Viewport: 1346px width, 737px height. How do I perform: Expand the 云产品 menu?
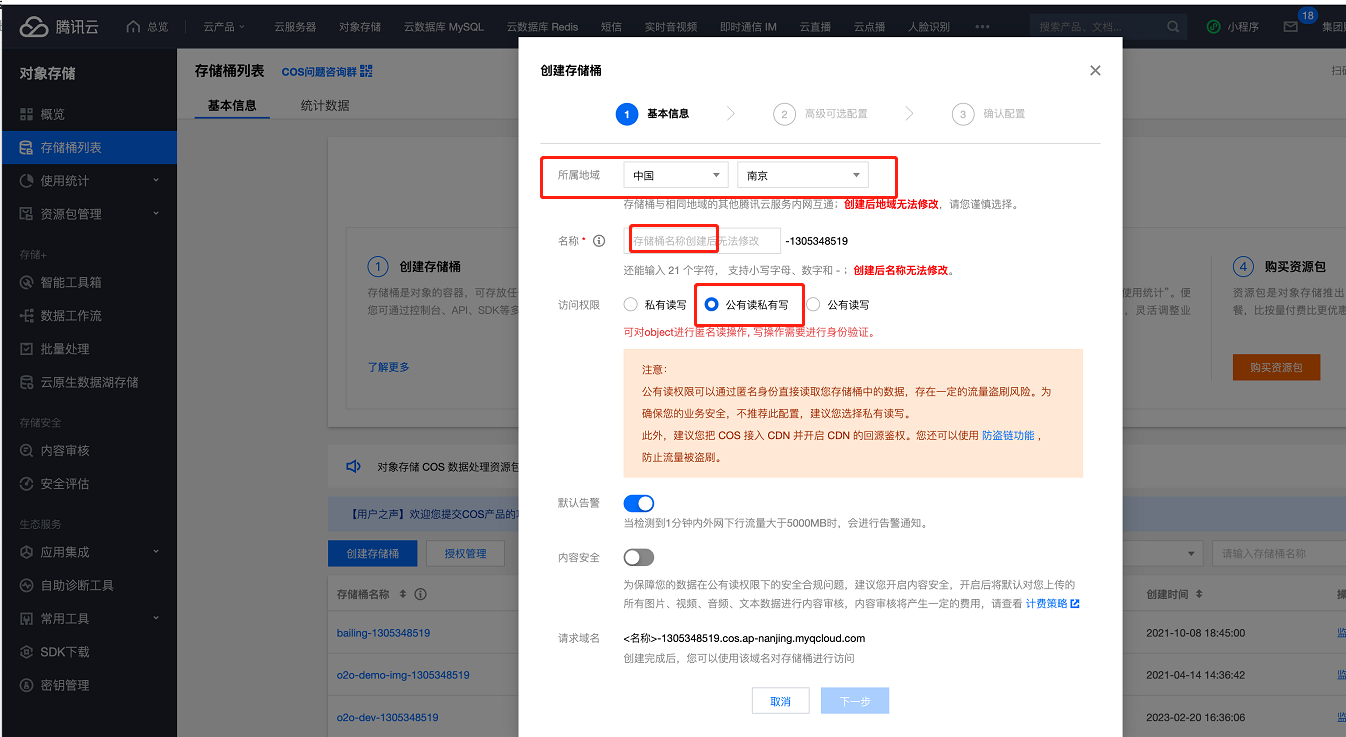[x=225, y=27]
